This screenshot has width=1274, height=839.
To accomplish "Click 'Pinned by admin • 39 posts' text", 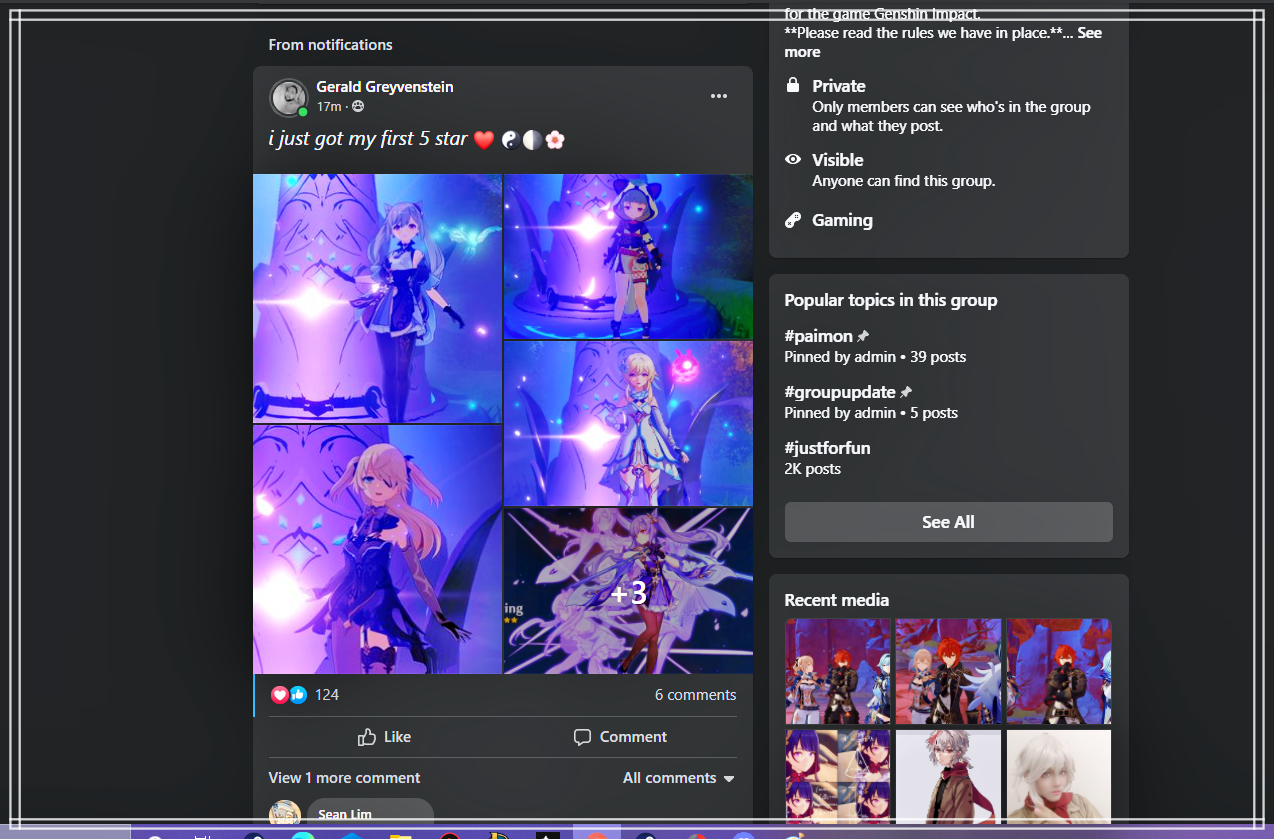I will [x=875, y=357].
